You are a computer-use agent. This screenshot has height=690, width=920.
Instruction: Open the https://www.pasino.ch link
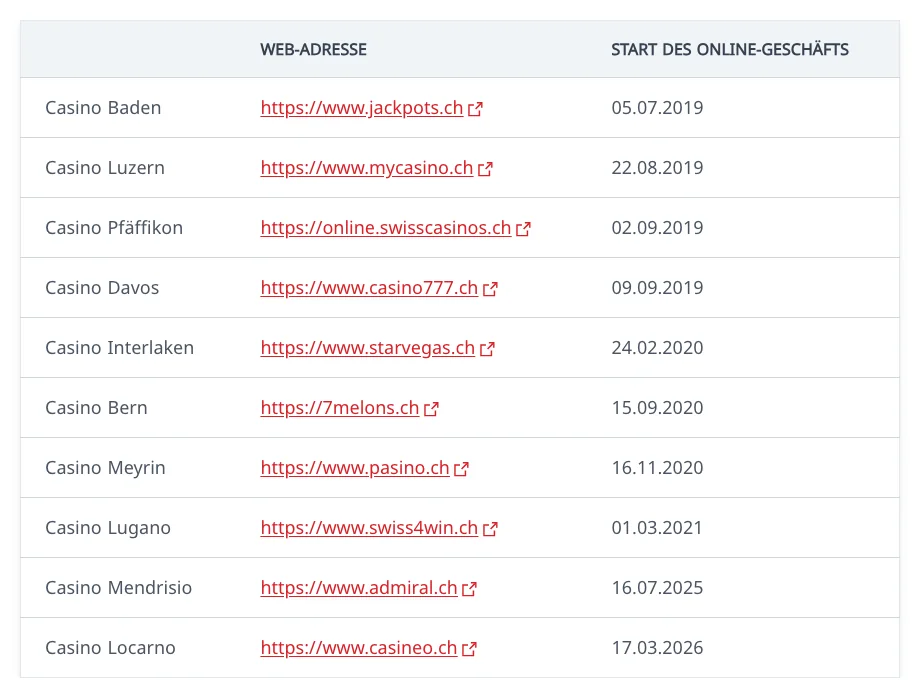click(355, 468)
